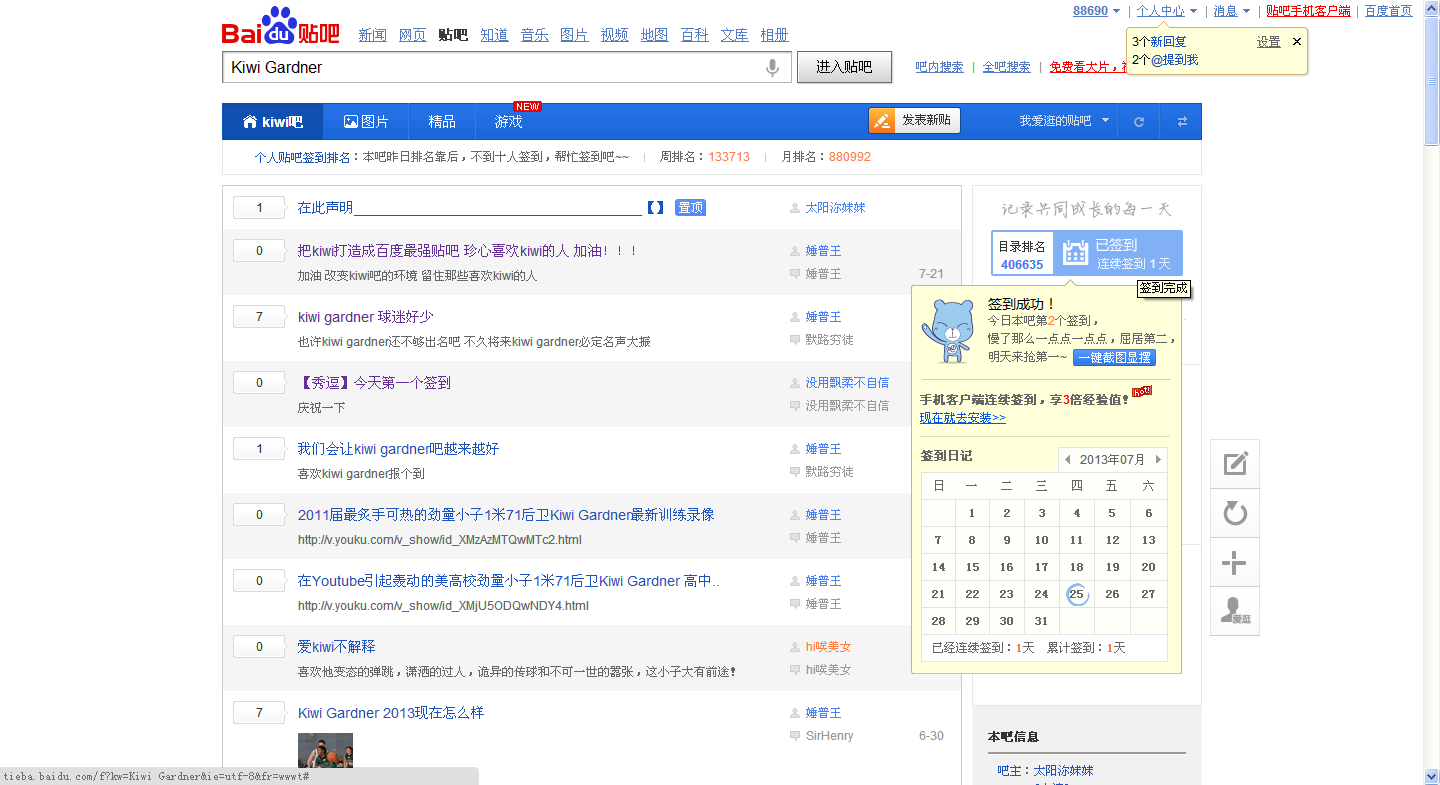Click the 吧内搜索 link
This screenshot has width=1440, height=785.
pos(940,67)
